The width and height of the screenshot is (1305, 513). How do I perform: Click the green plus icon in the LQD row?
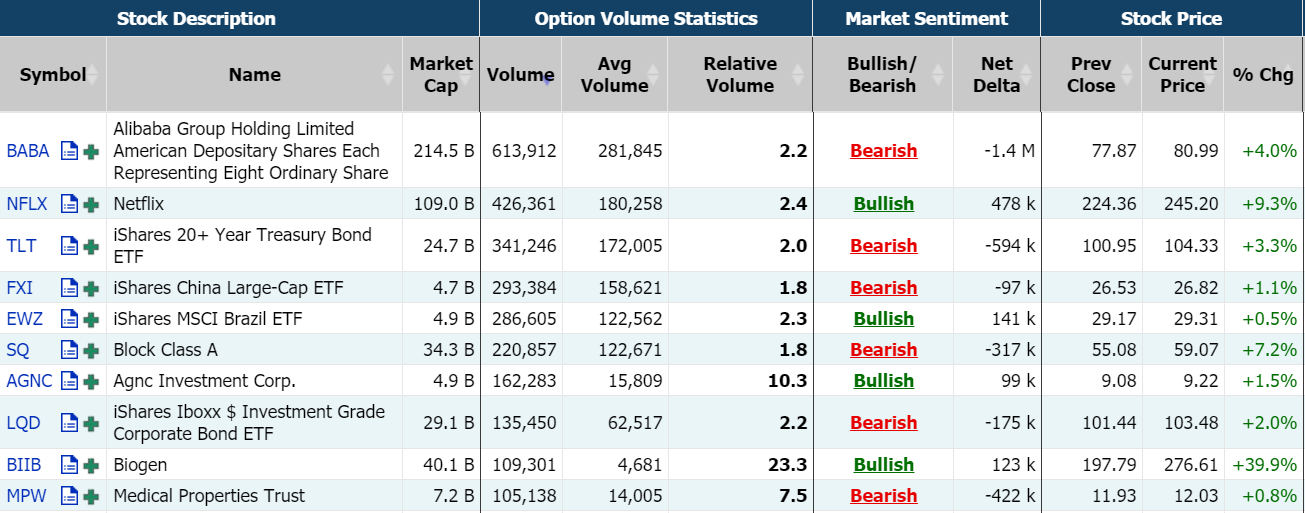point(91,423)
